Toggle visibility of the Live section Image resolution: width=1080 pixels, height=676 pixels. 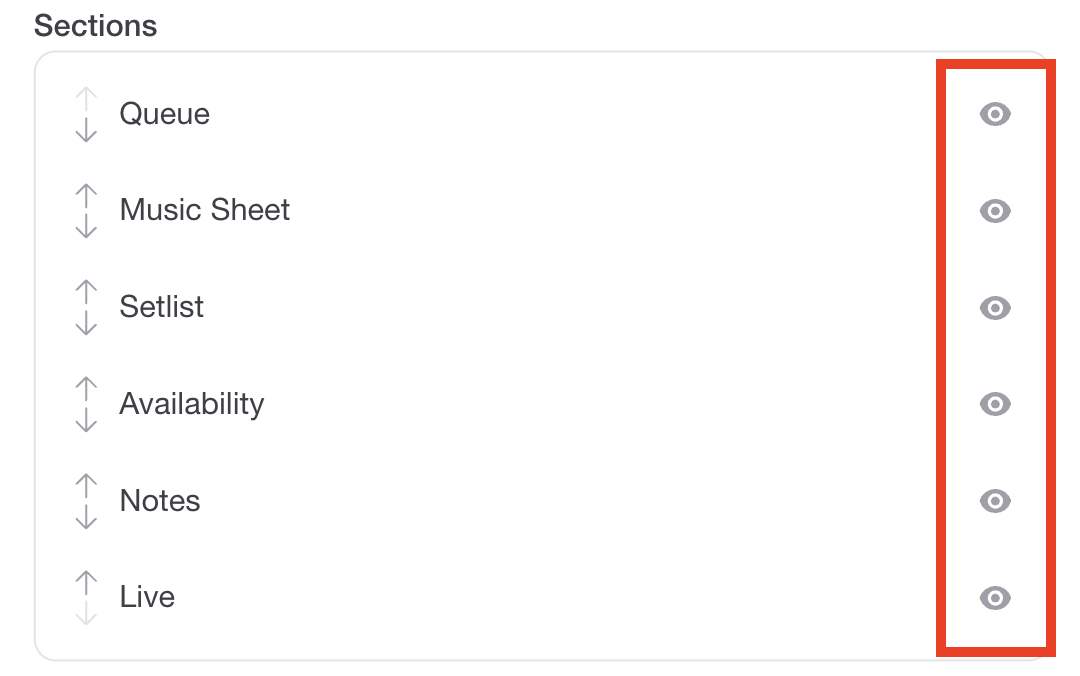pyautogui.click(x=994, y=598)
